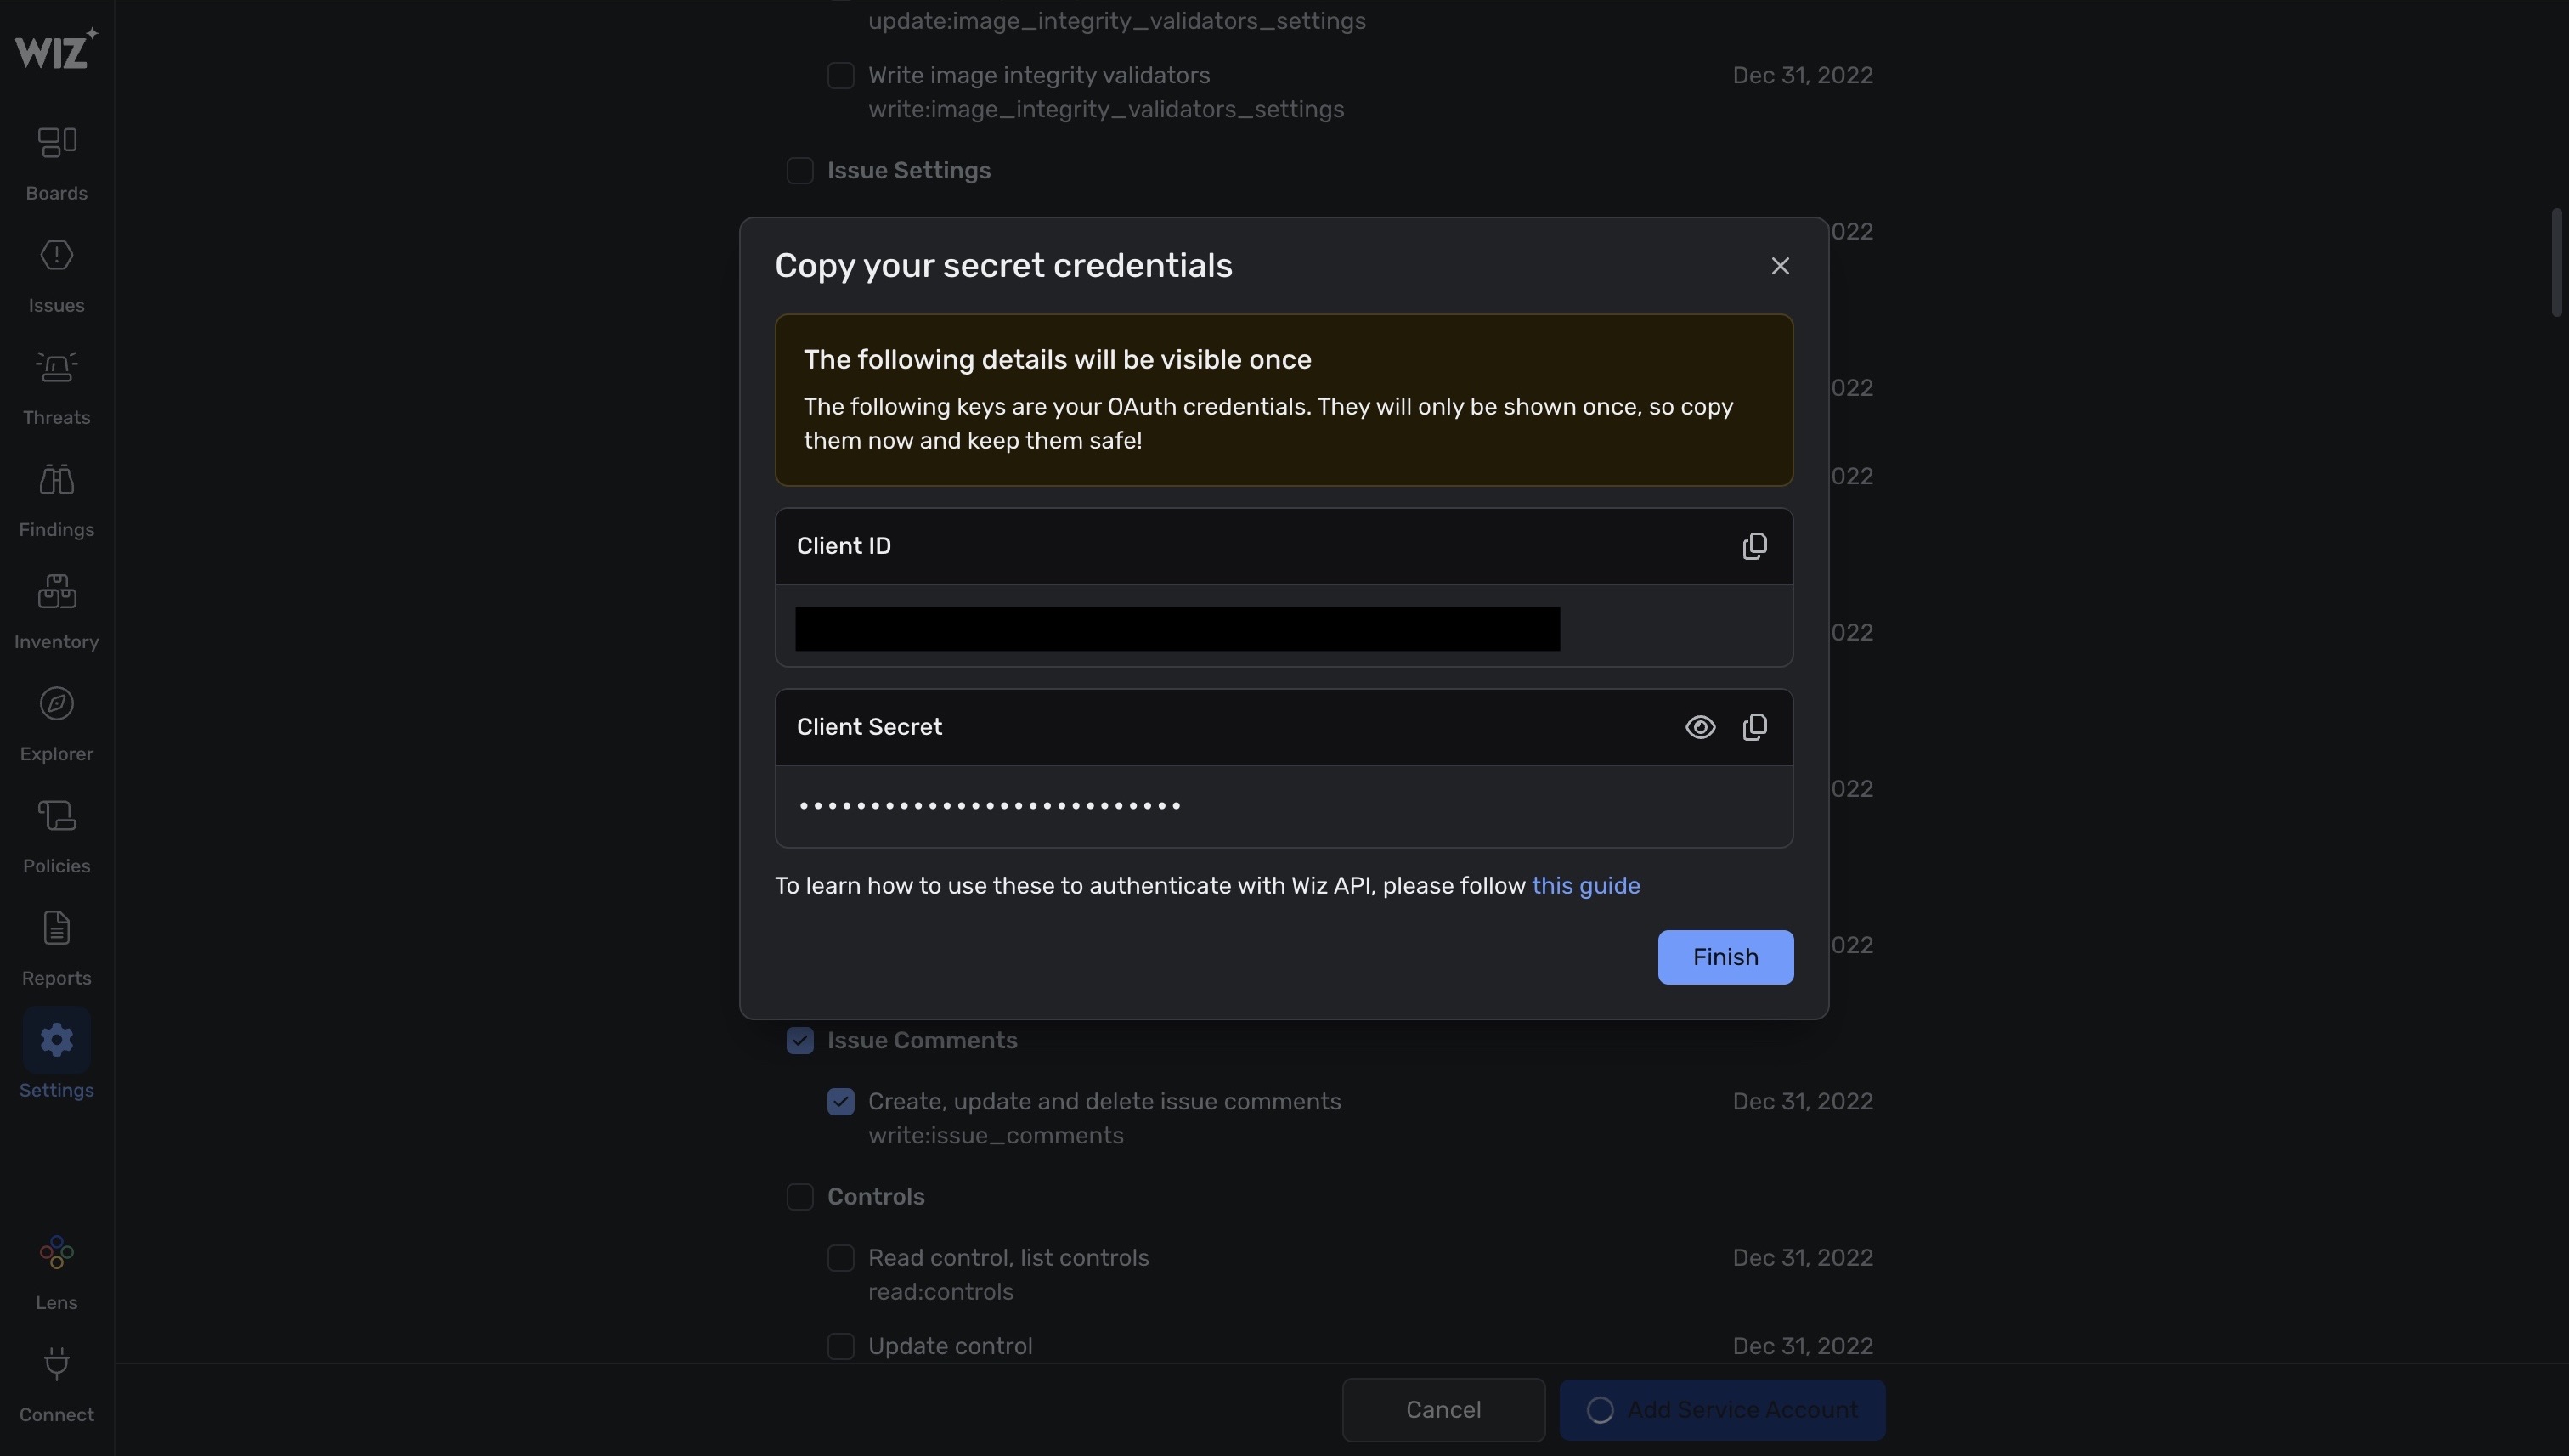Enable the Update control checkbox
Viewport: 2569px width, 1456px height.
tap(841, 1346)
